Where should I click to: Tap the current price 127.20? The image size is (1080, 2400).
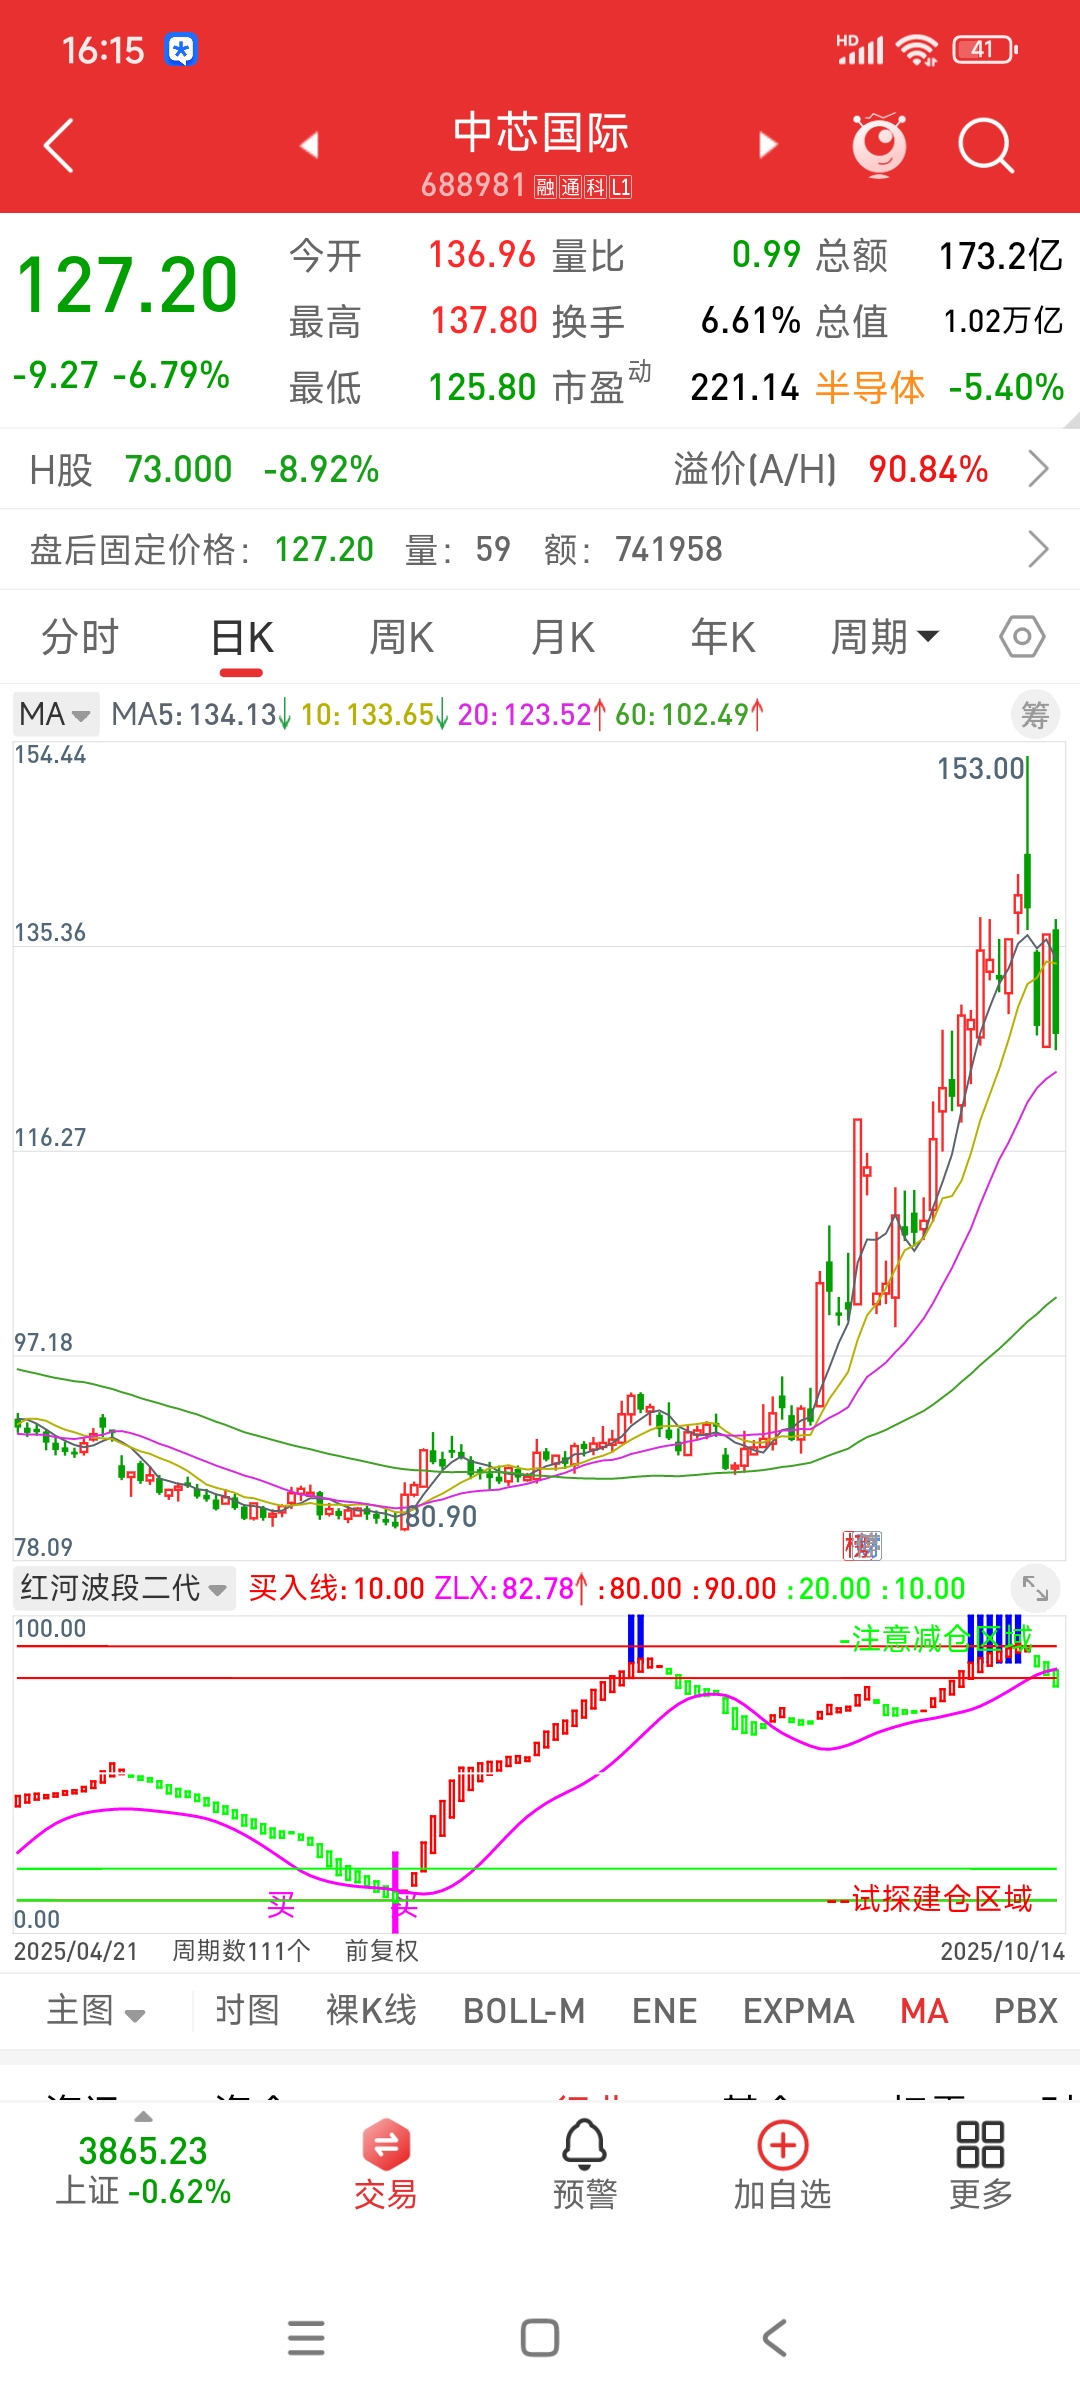click(127, 285)
